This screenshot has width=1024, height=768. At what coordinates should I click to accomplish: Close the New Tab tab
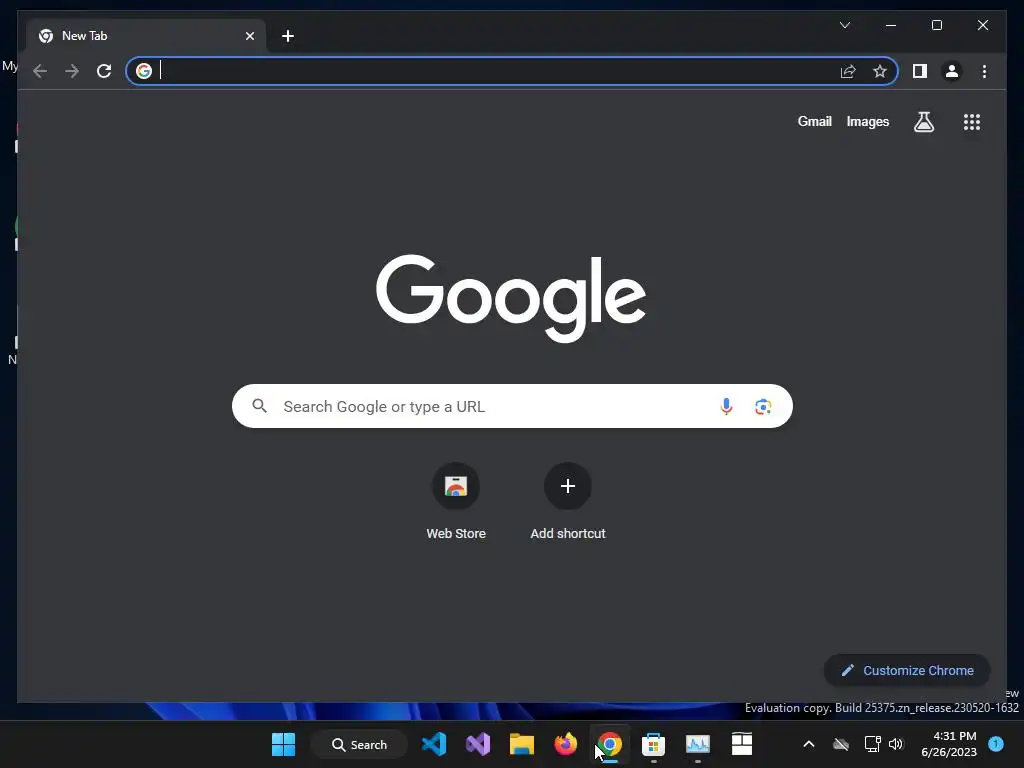249,36
